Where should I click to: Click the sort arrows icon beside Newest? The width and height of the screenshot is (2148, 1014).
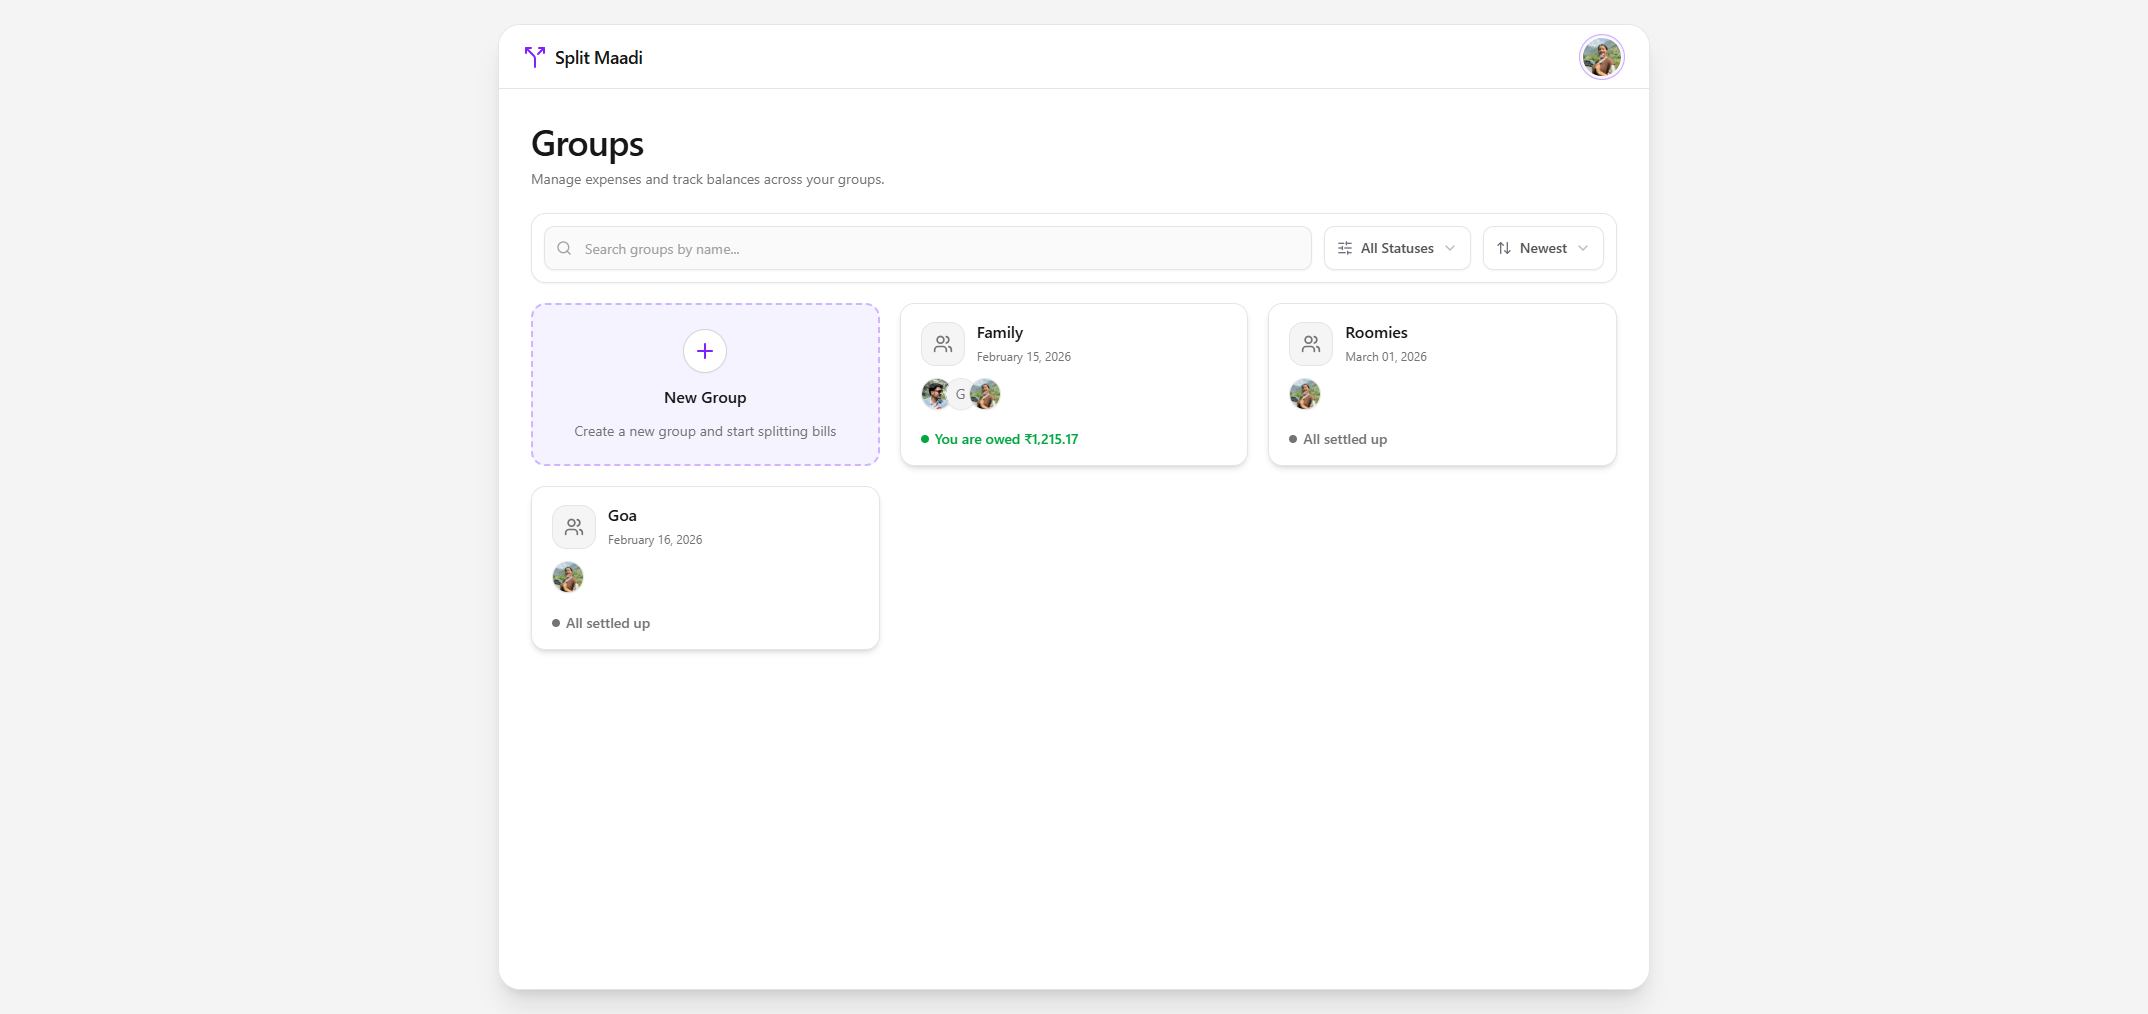coord(1504,248)
